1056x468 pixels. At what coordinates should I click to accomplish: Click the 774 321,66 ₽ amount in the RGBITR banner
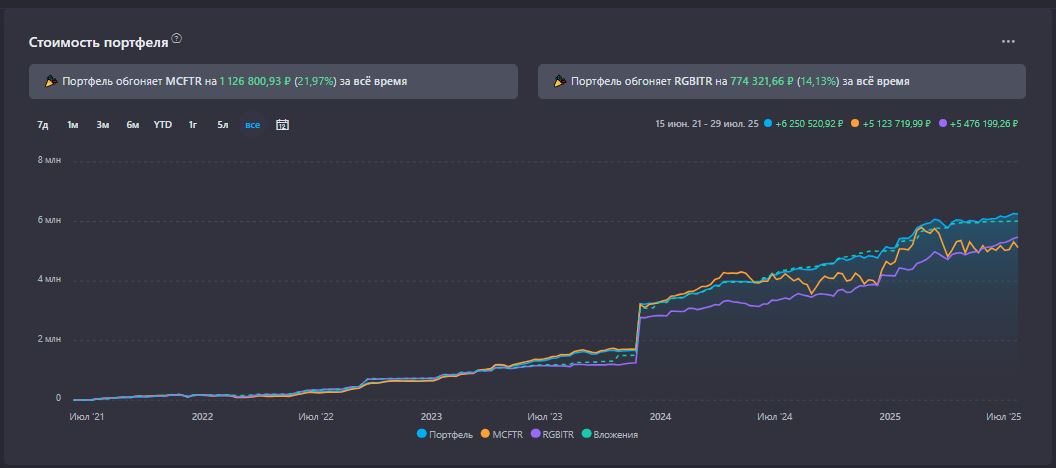click(x=762, y=81)
